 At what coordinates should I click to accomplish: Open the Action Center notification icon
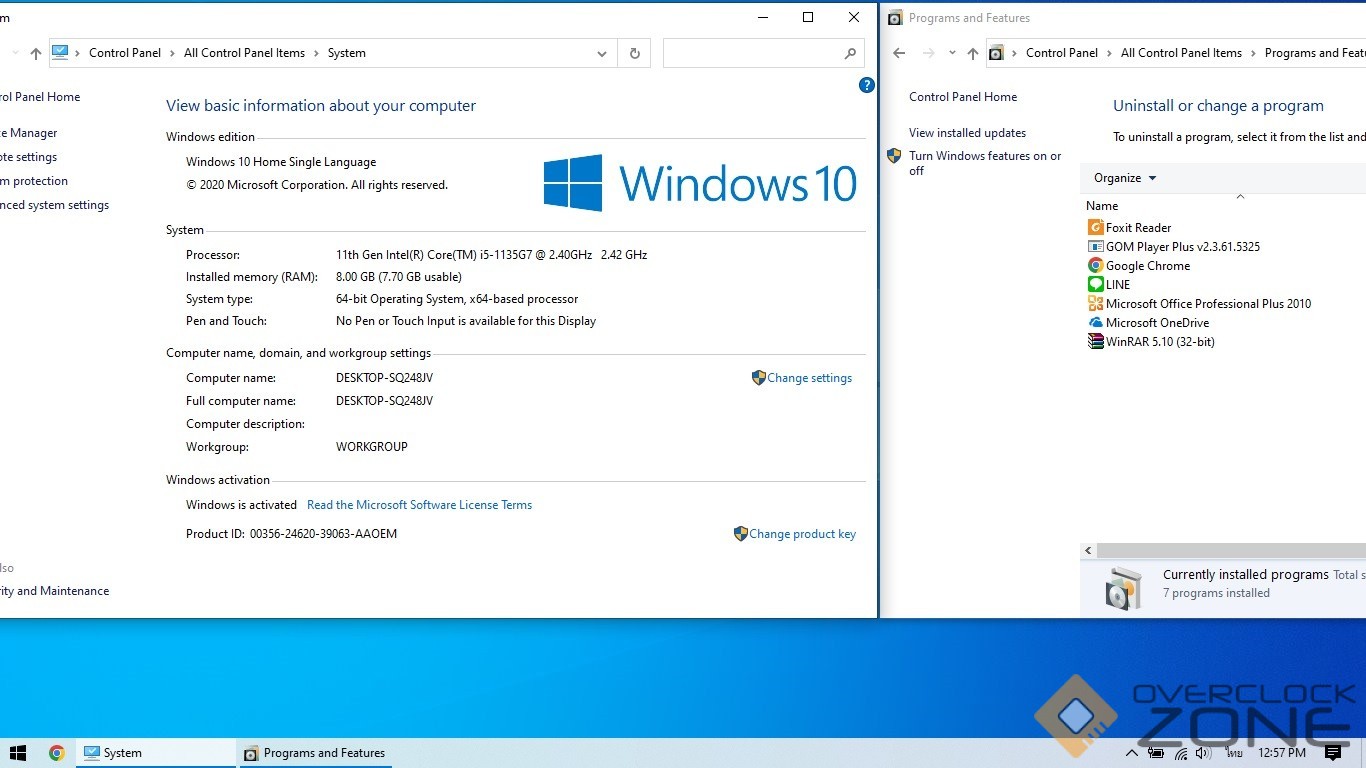(1332, 753)
